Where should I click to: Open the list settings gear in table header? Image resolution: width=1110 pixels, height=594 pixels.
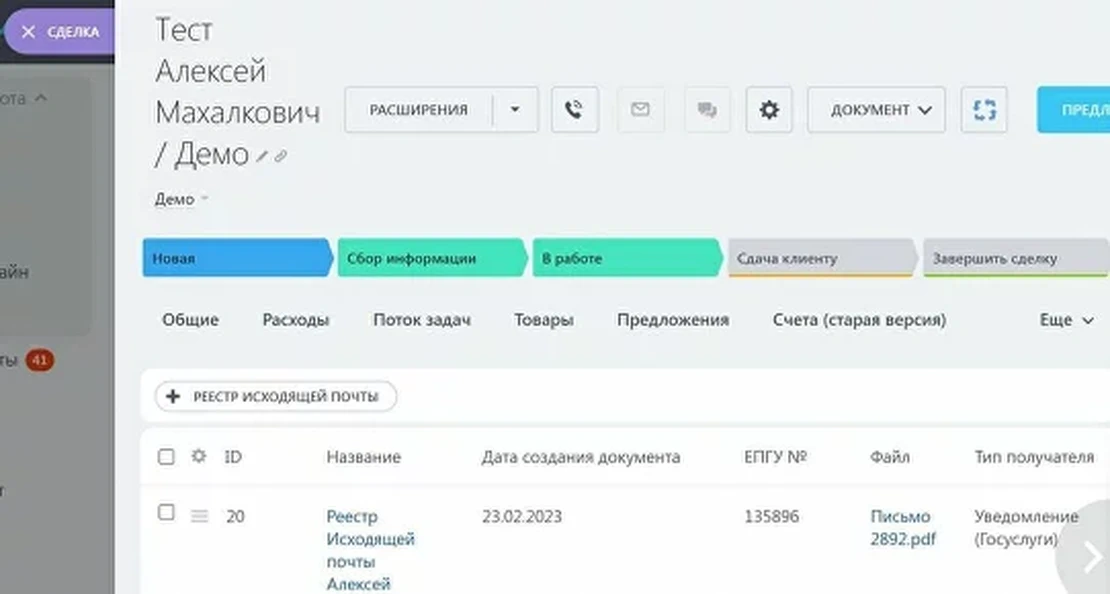click(198, 457)
